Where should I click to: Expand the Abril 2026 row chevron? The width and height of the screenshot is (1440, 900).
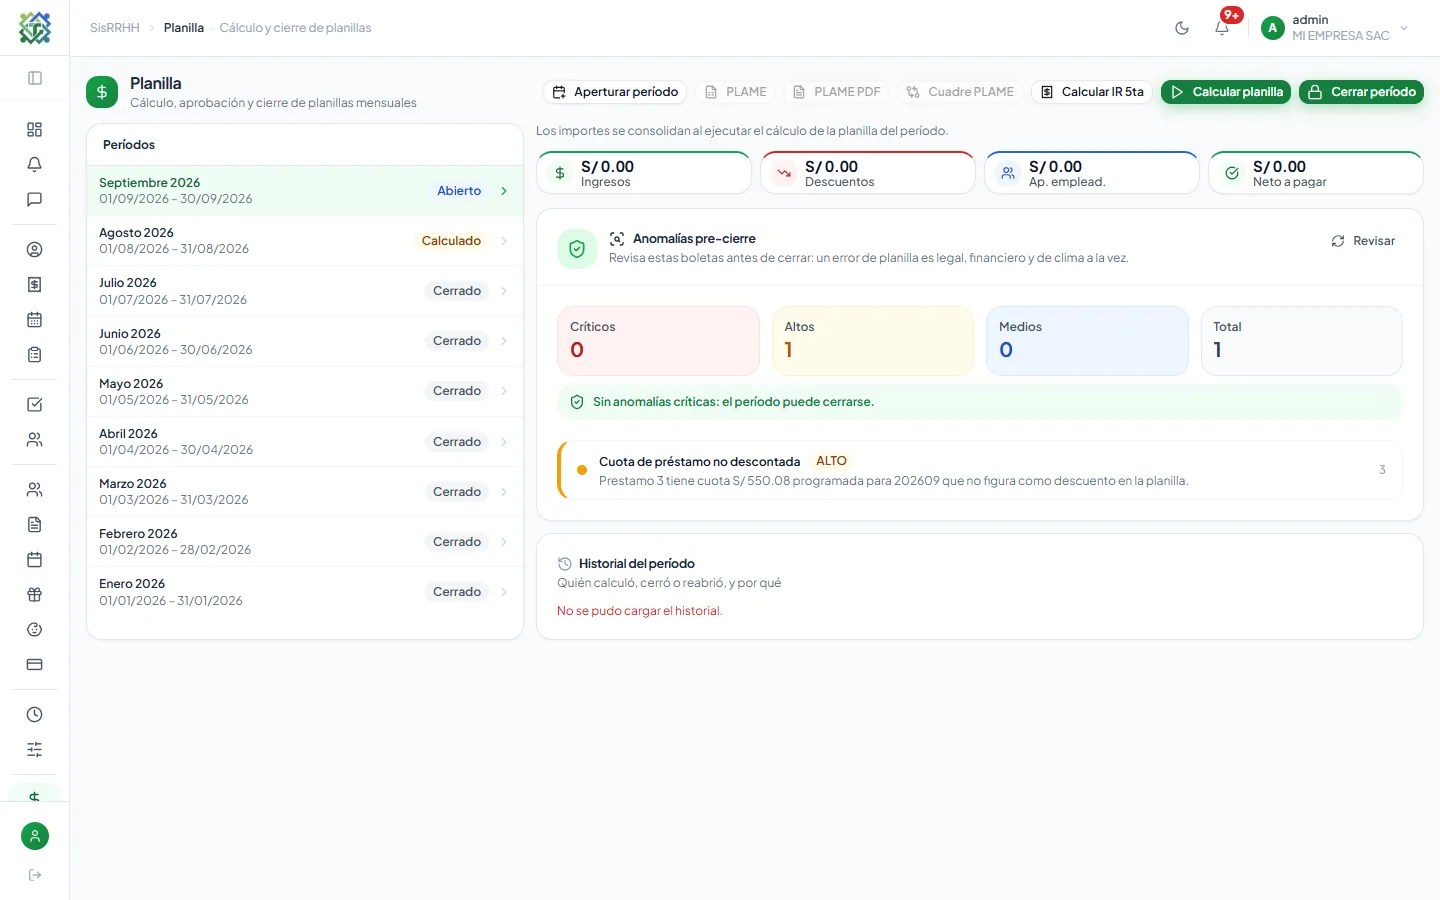point(504,442)
